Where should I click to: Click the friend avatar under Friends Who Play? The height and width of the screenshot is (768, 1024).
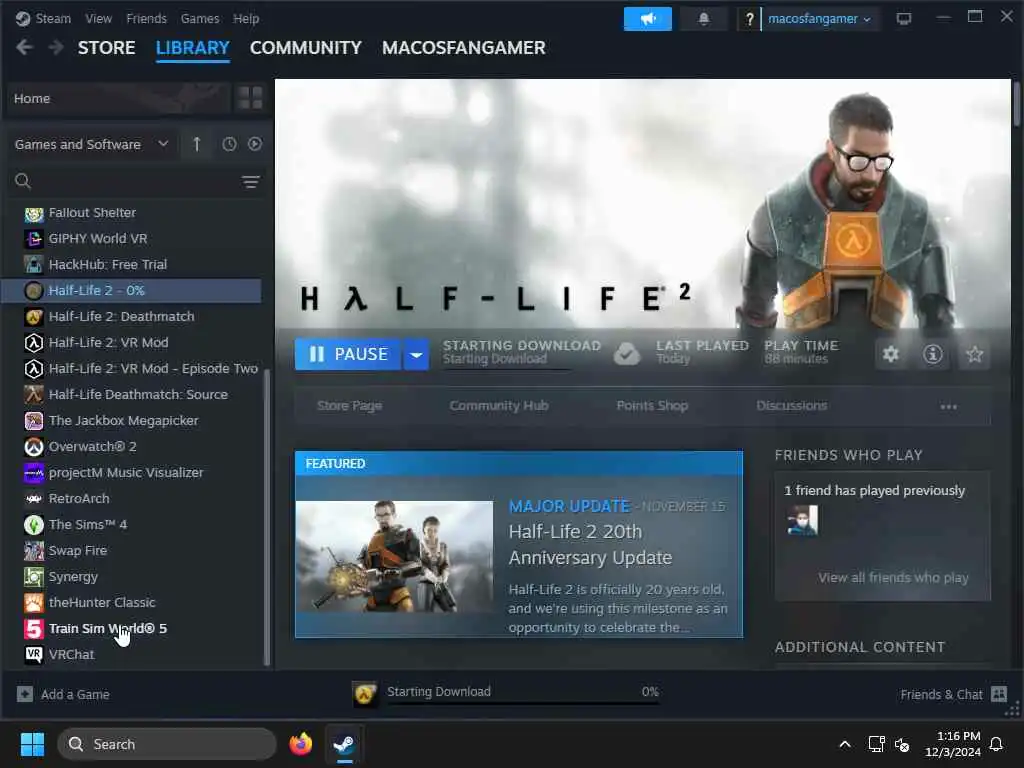click(x=802, y=520)
